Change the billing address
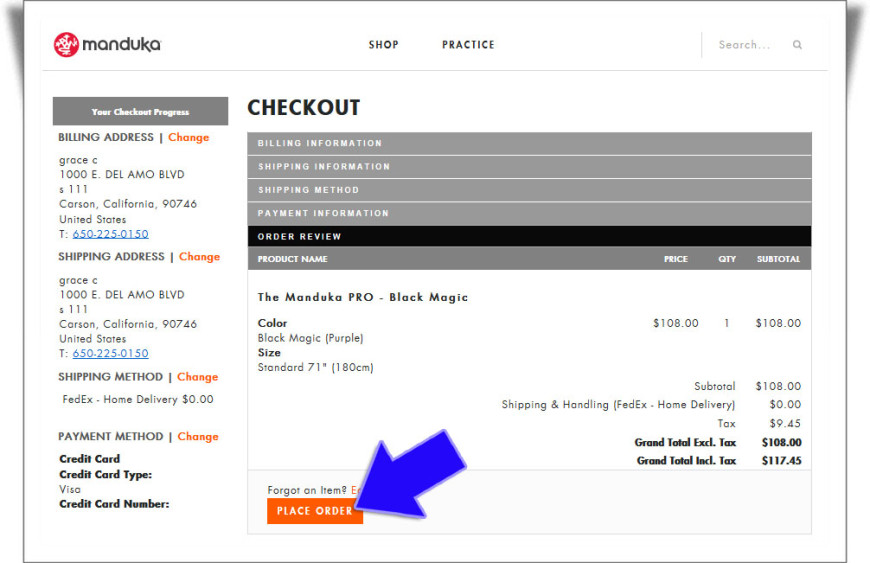 click(x=189, y=137)
